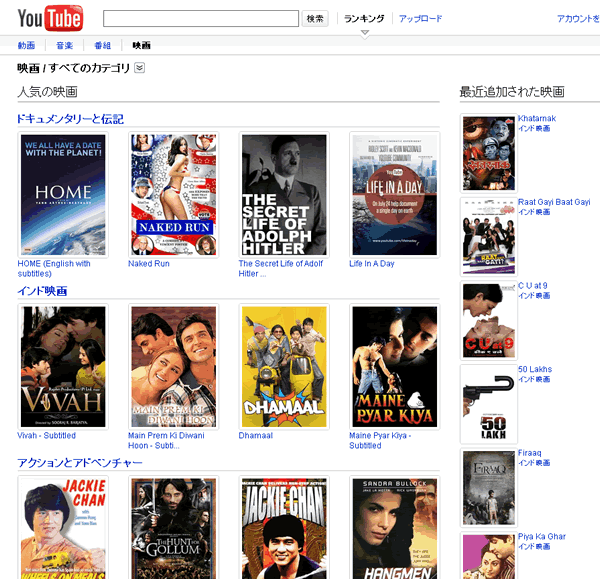600x579 pixels.
Task: Open the Maine Pyar Kiya poster
Action: (395, 367)
